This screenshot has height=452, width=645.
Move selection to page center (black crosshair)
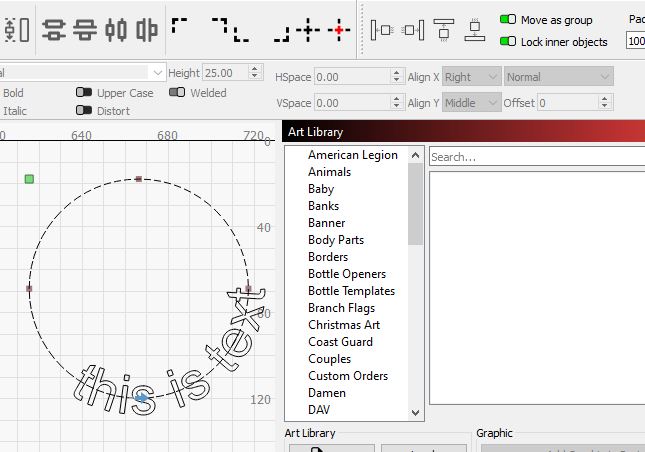click(308, 30)
